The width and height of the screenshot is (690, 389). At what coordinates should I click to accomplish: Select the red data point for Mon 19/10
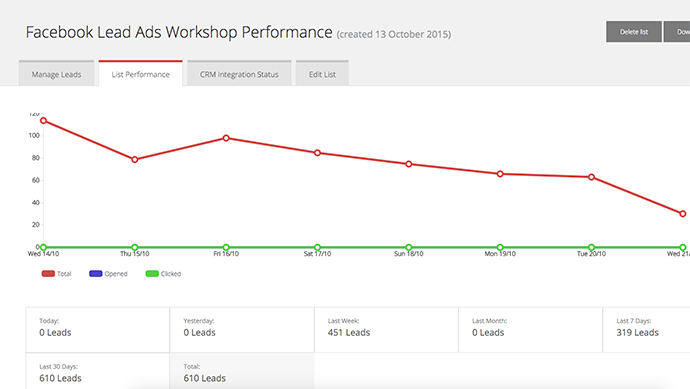tap(500, 174)
